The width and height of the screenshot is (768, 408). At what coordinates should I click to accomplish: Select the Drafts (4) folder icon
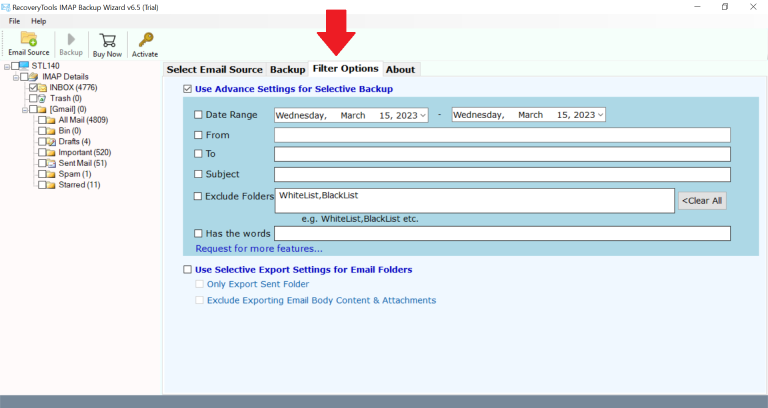coord(50,141)
